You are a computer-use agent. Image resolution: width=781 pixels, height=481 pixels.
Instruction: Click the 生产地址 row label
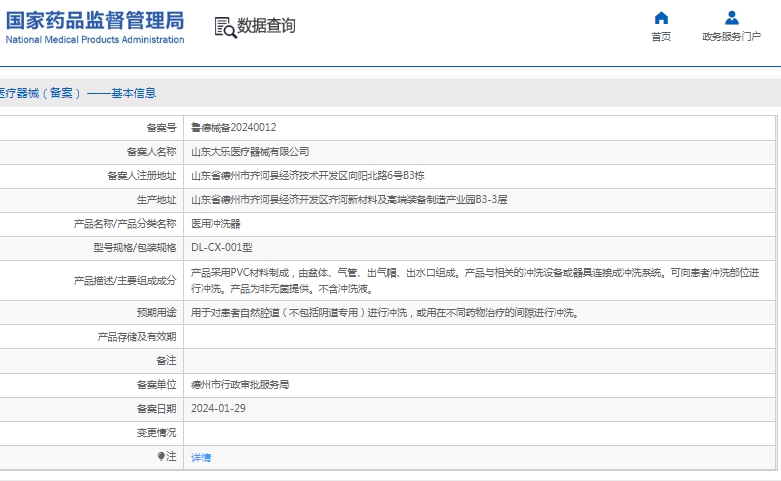point(156,200)
